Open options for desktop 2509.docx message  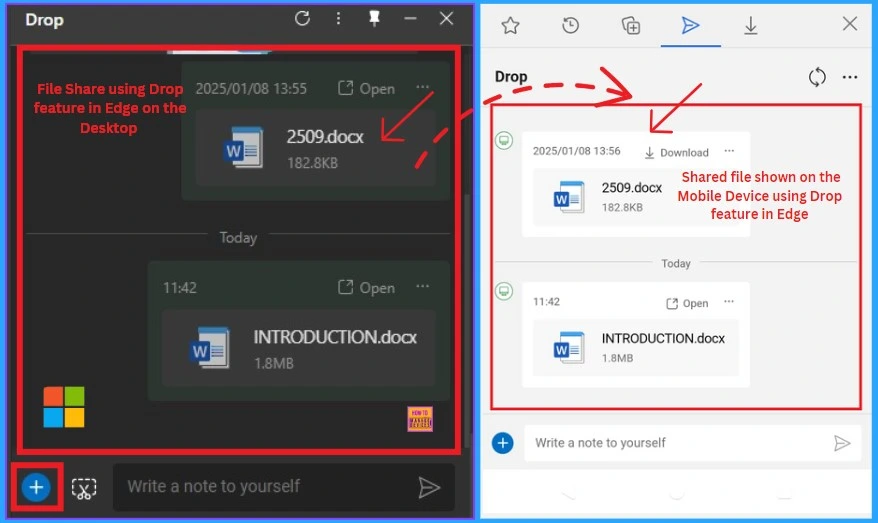pyautogui.click(x=423, y=87)
